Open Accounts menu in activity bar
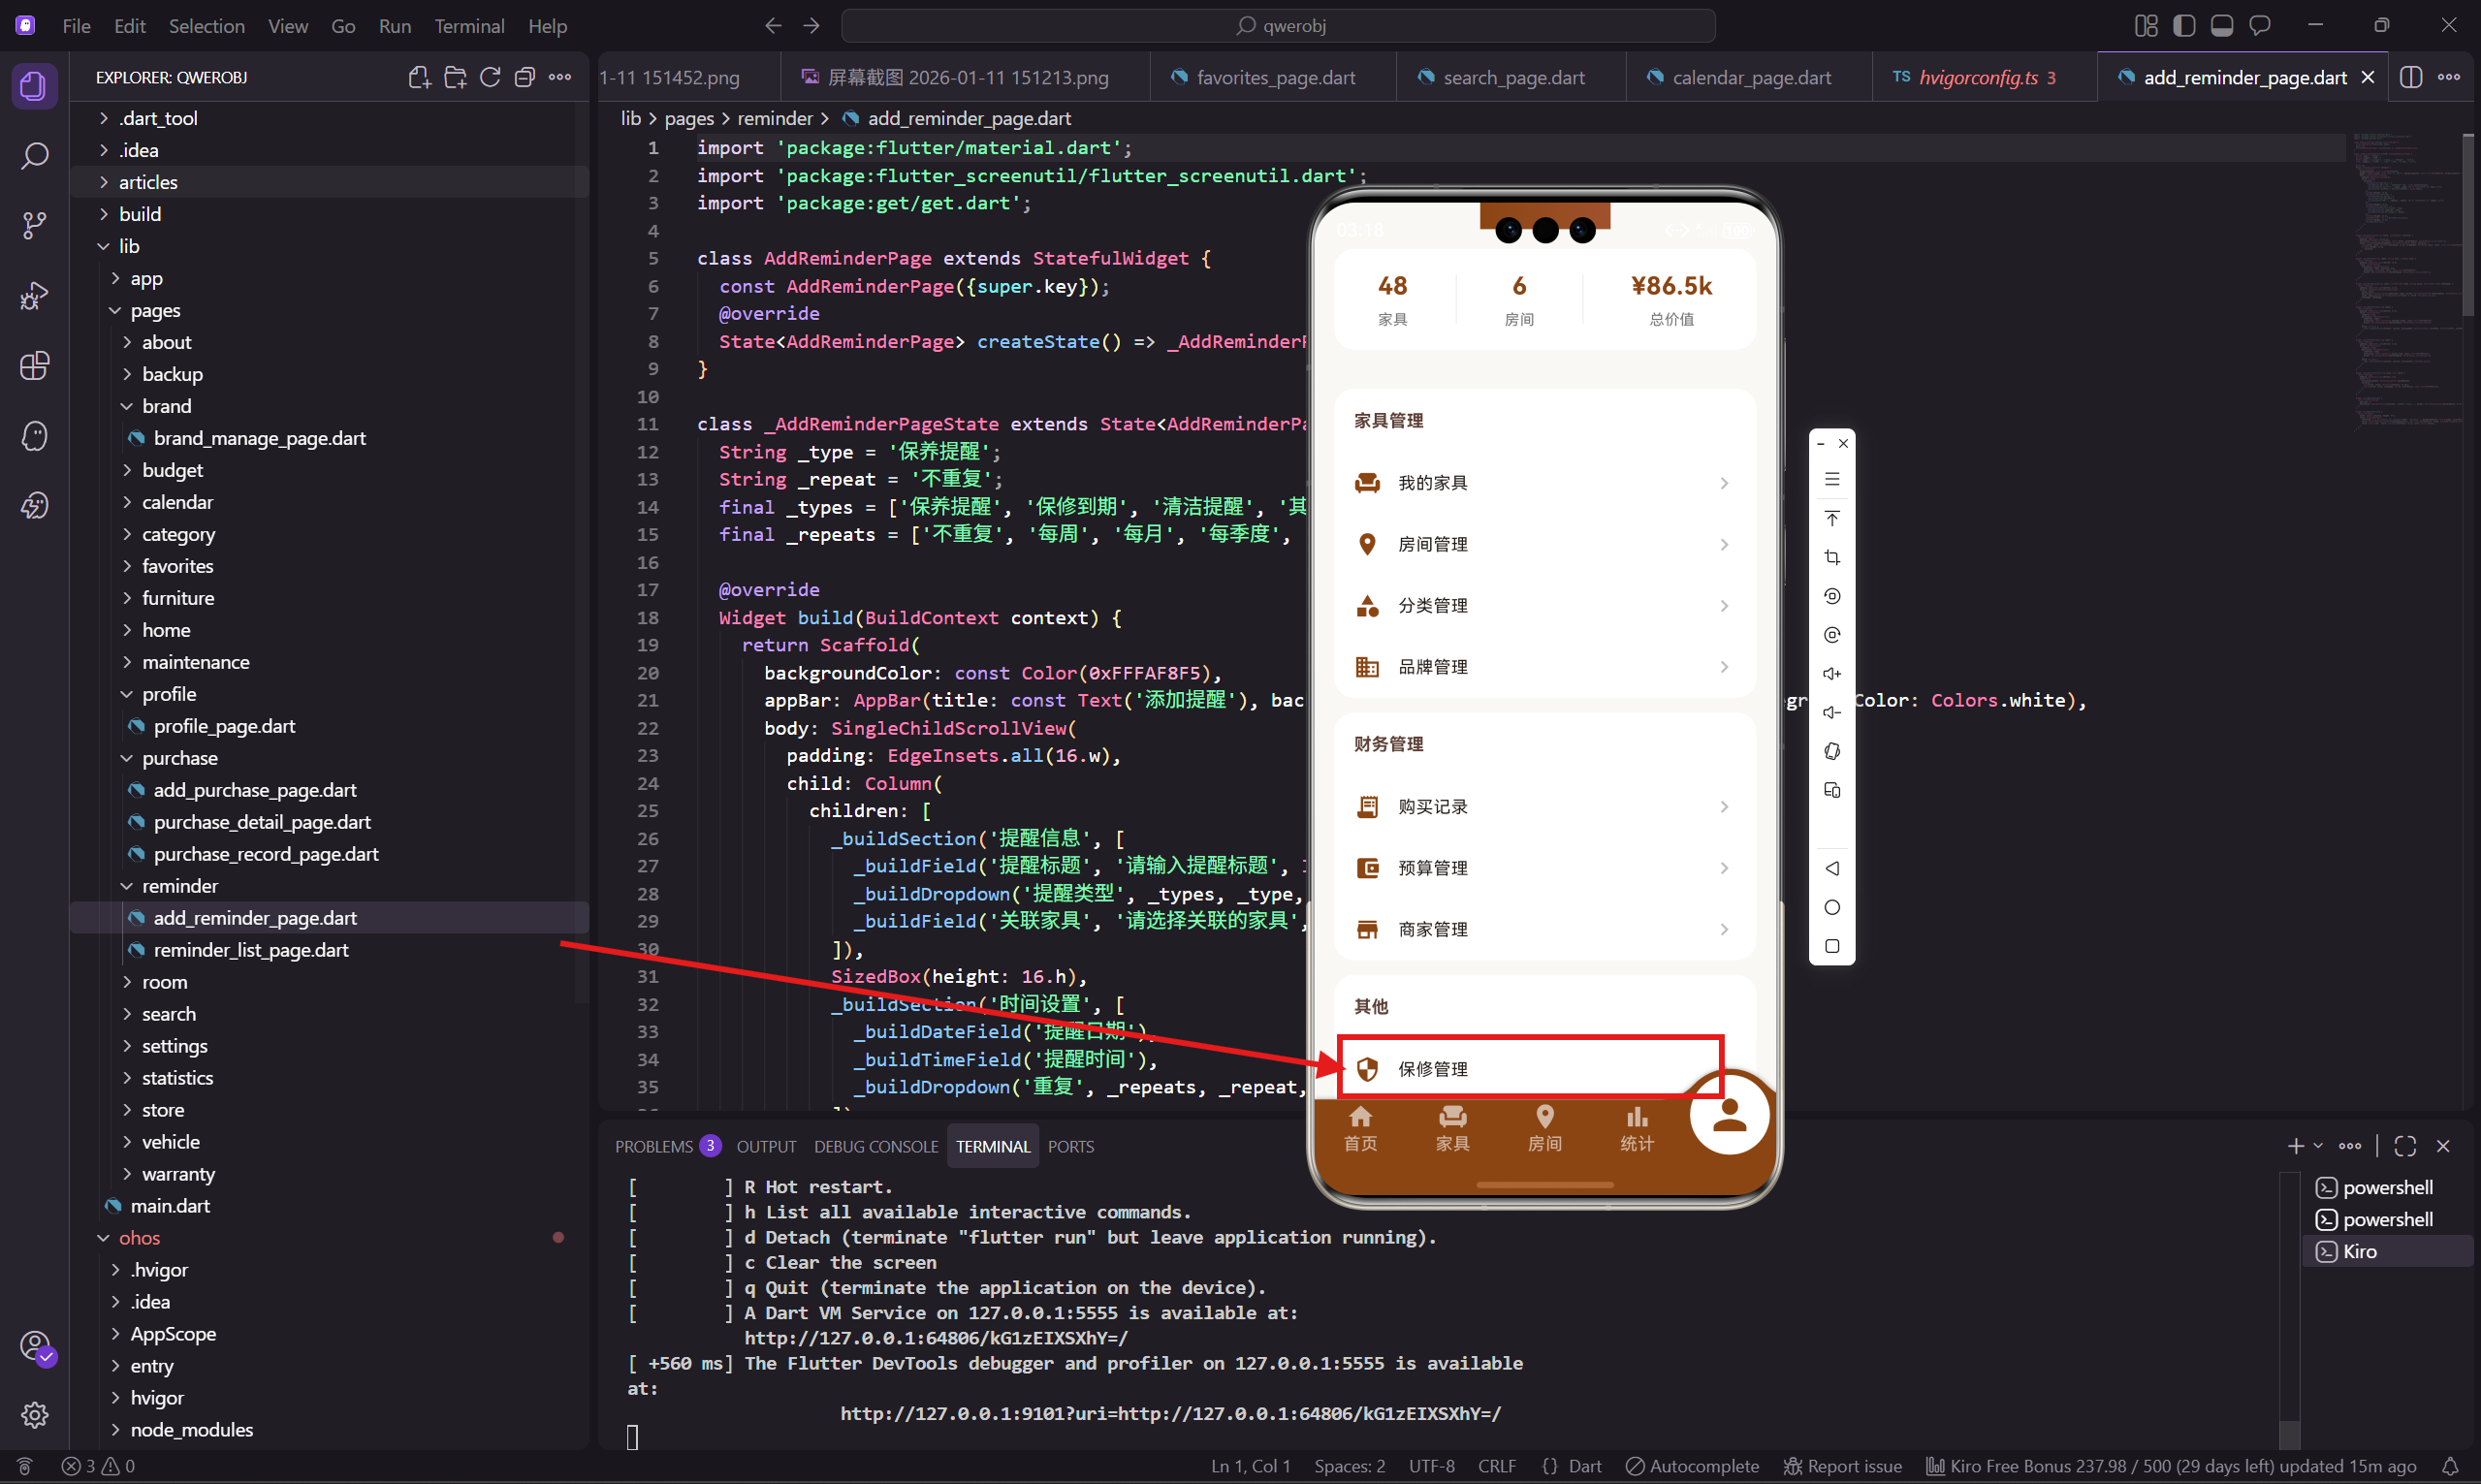This screenshot has height=1484, width=2481. tap(34, 1346)
